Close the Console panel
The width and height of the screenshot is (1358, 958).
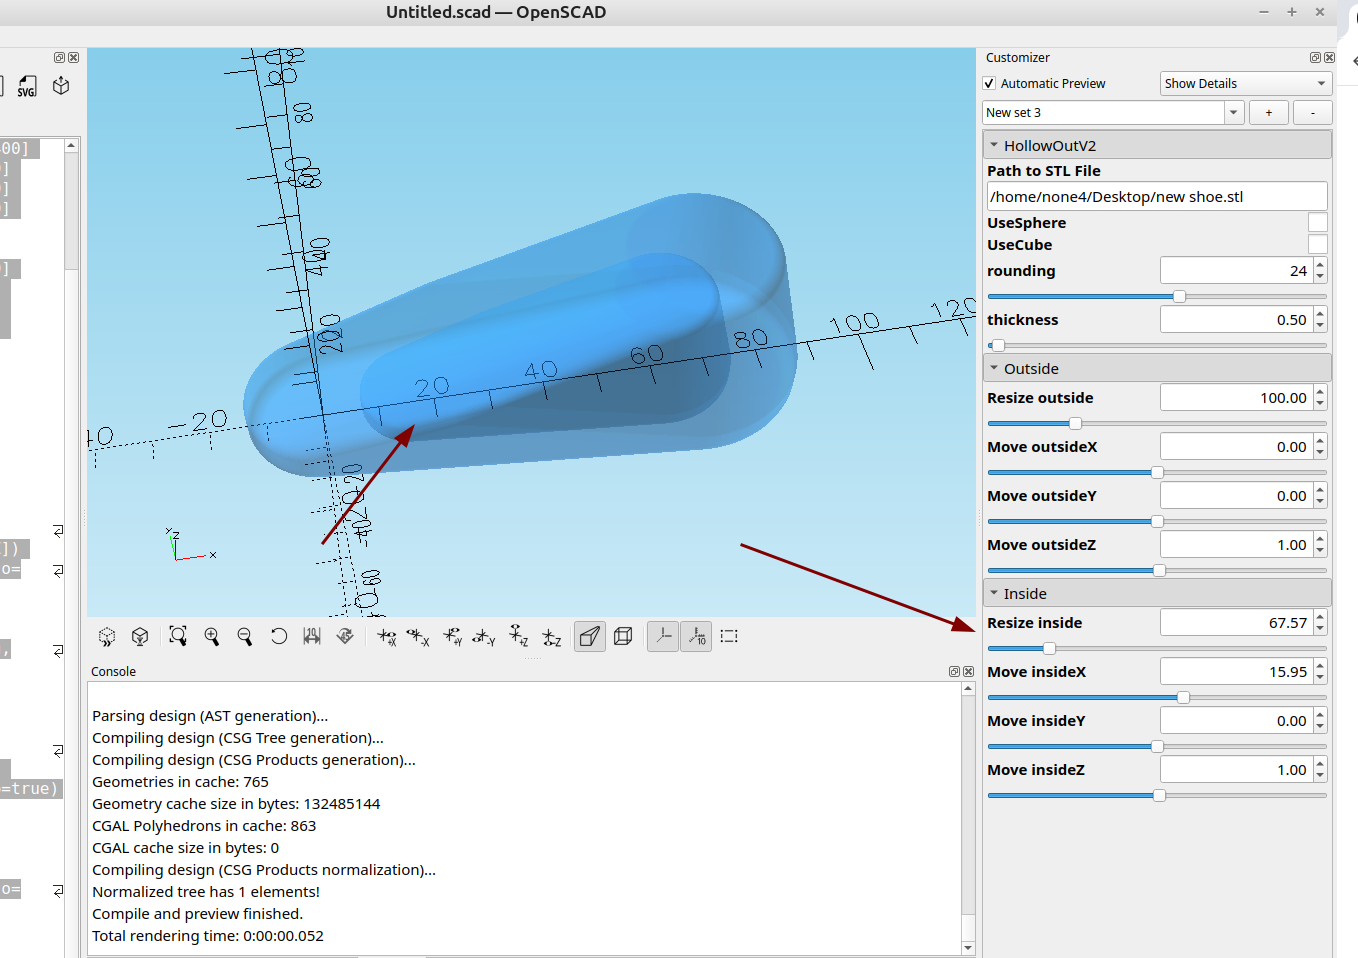click(x=968, y=672)
